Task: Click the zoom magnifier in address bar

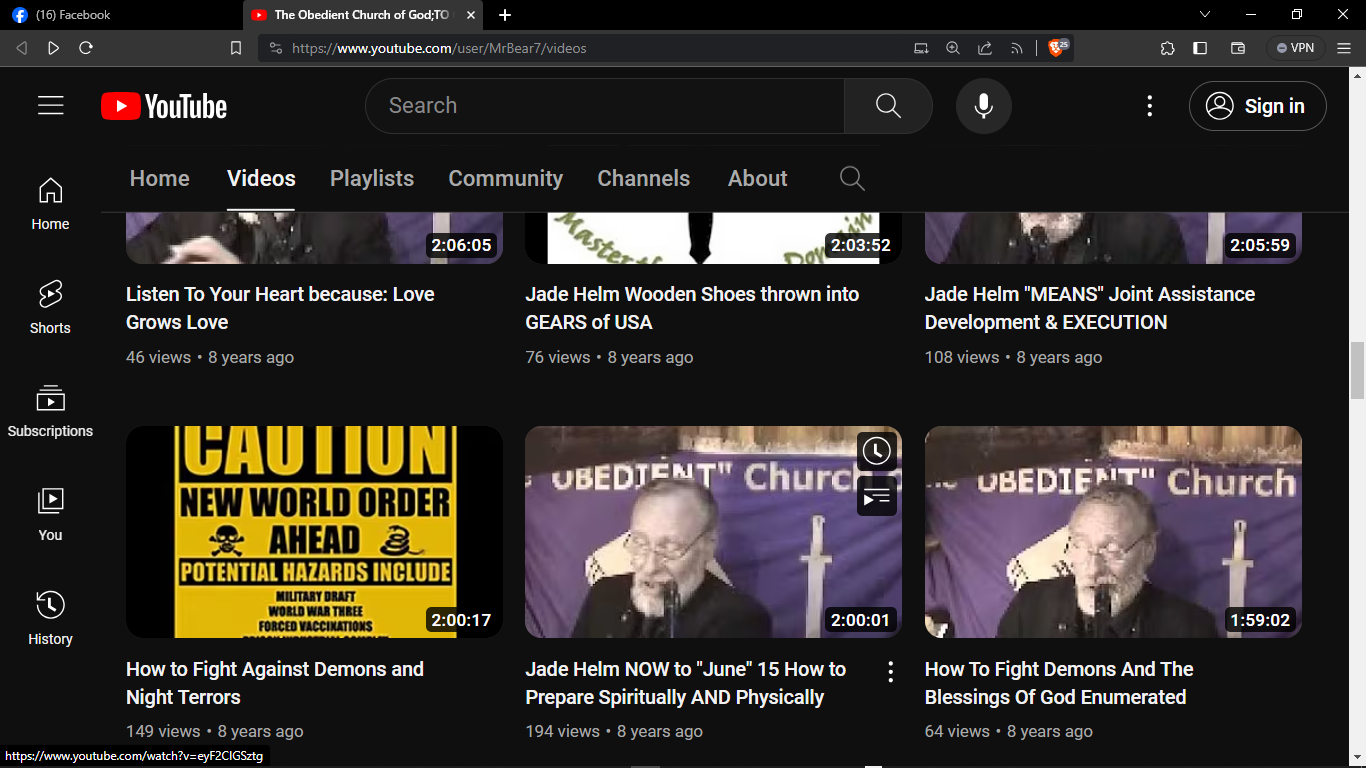Action: pos(953,48)
